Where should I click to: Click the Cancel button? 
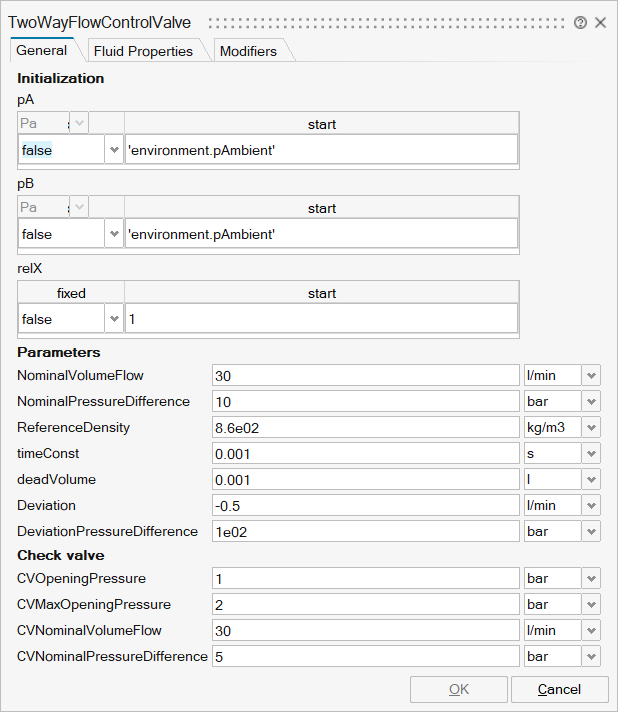pyautogui.click(x=559, y=689)
